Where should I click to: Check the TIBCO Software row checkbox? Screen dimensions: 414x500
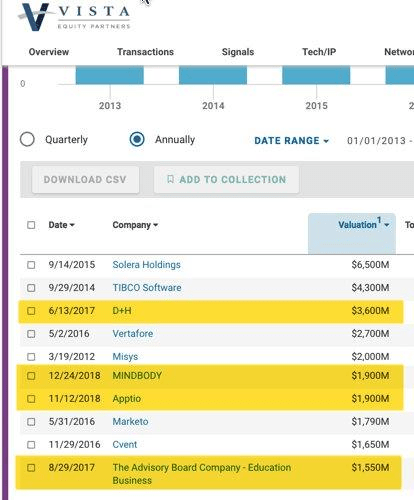click(31, 288)
